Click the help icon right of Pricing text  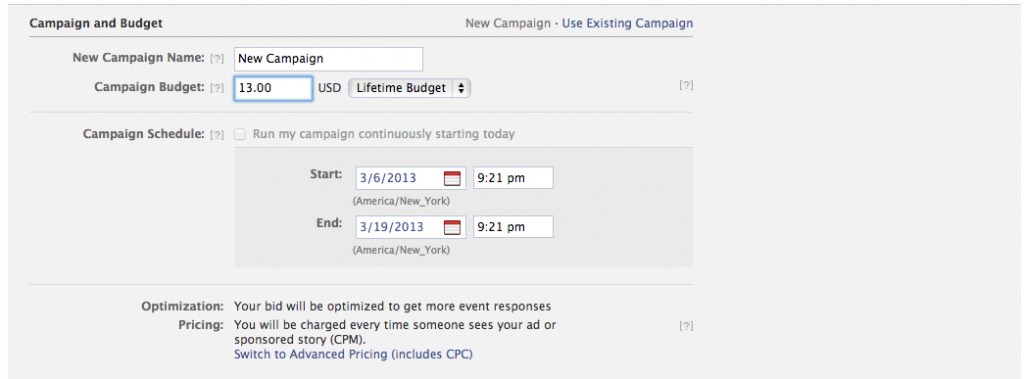(686, 325)
